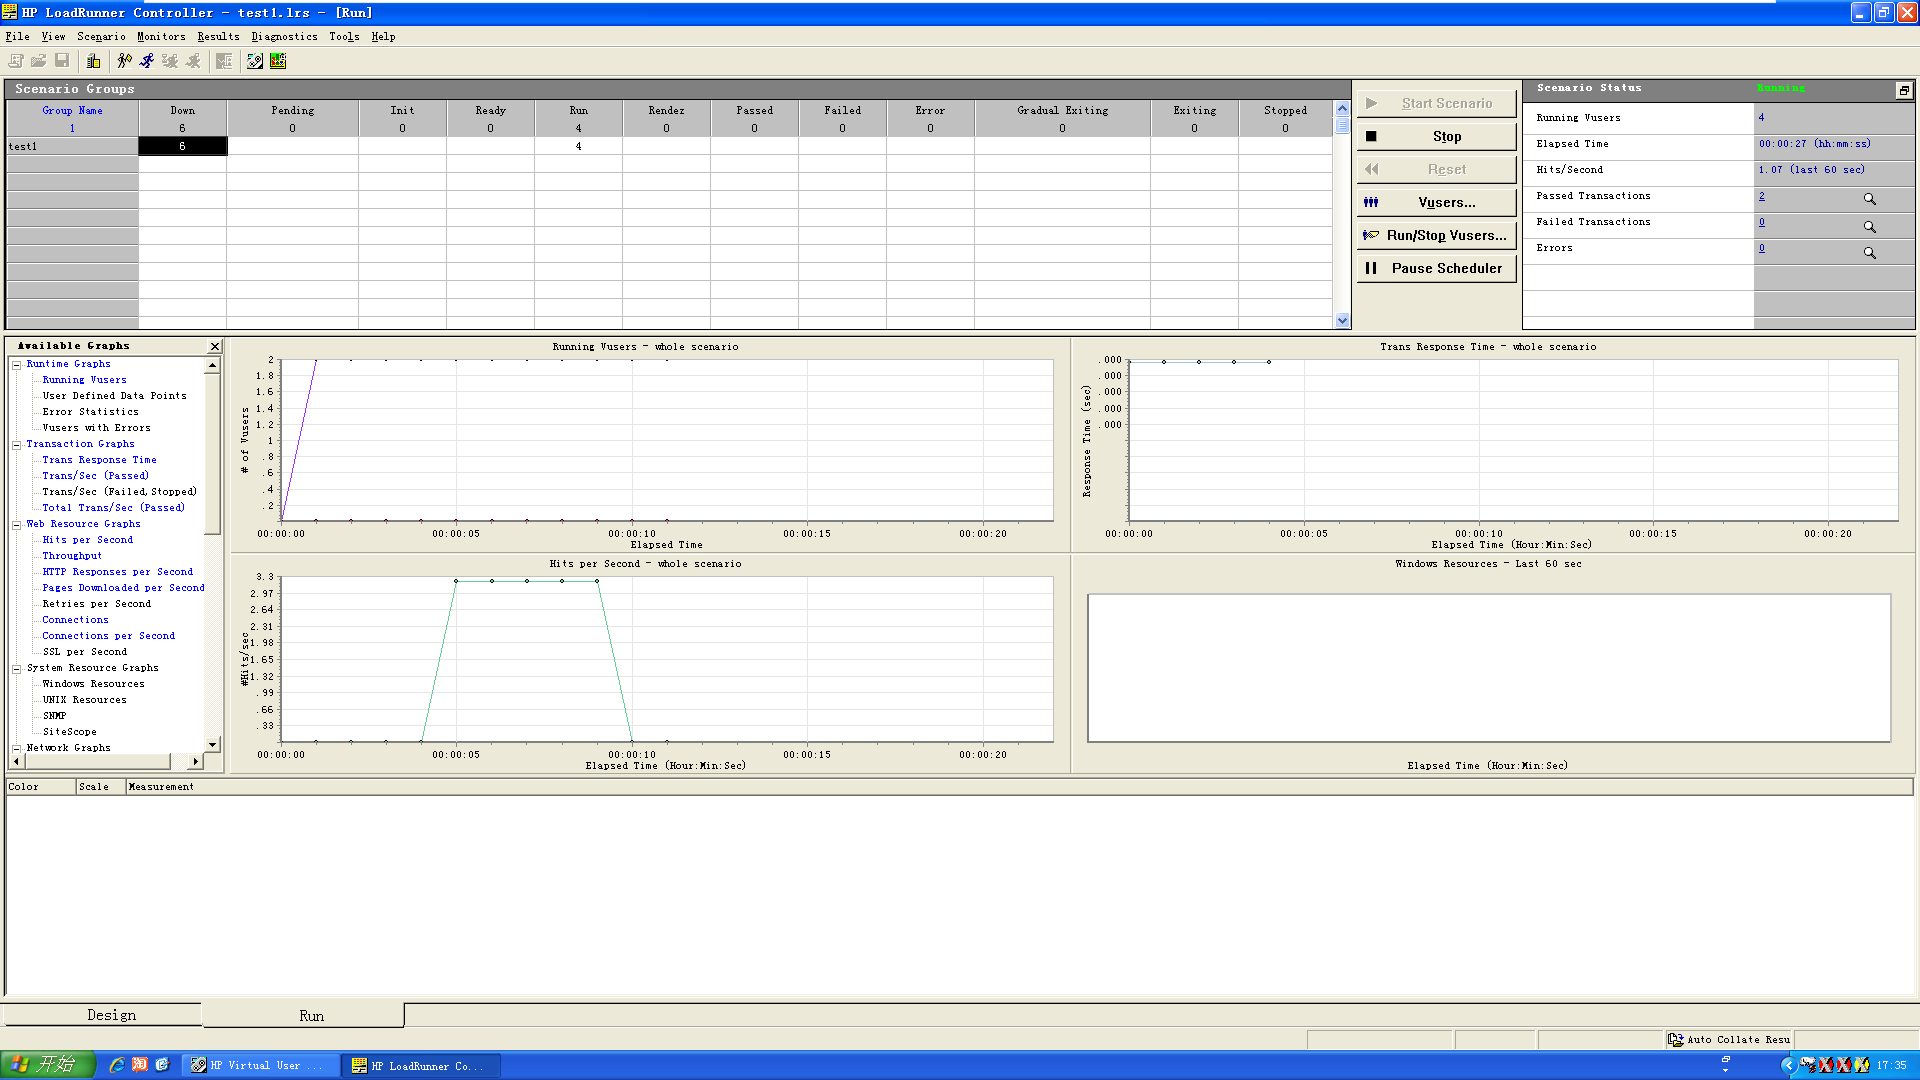
Task: Click the Available Graphs tree scroll-down arrow
Action: click(x=212, y=744)
